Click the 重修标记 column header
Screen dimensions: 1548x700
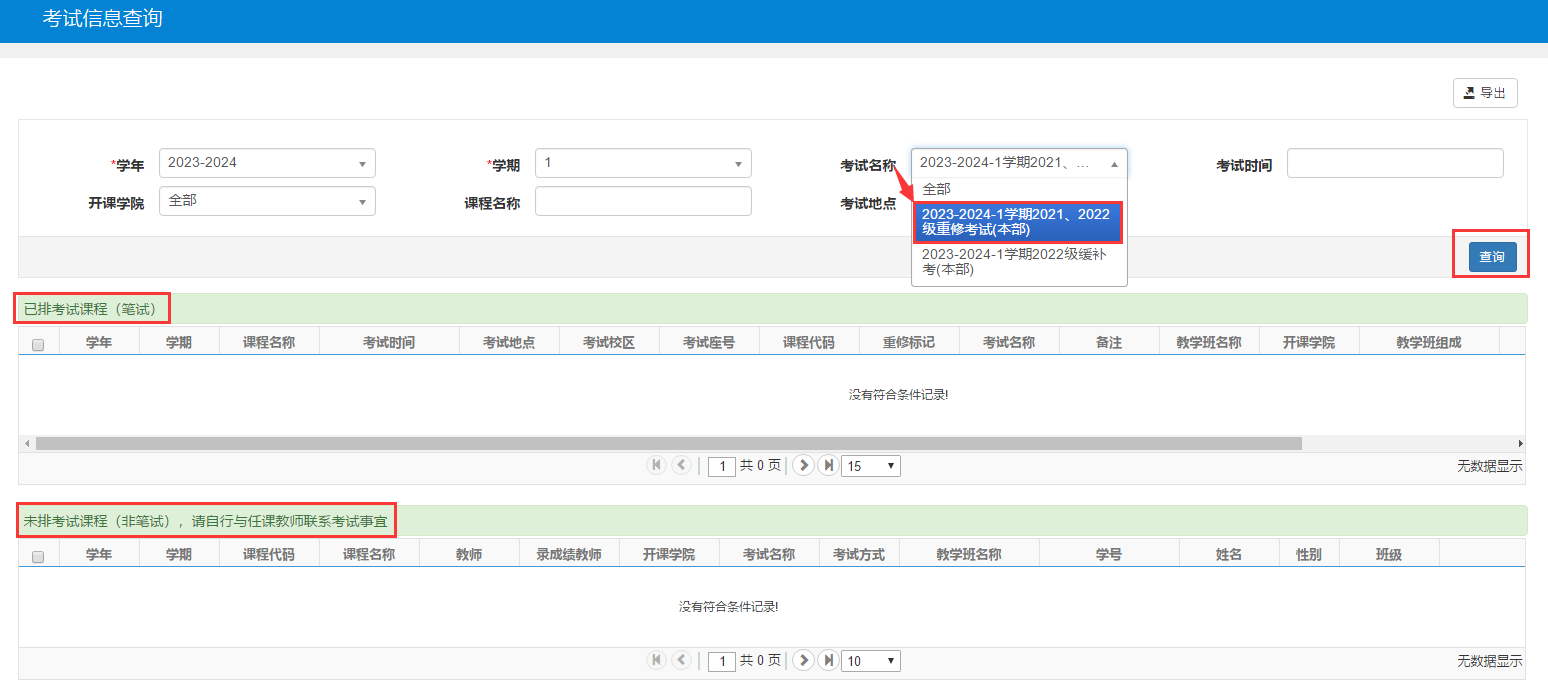[909, 342]
